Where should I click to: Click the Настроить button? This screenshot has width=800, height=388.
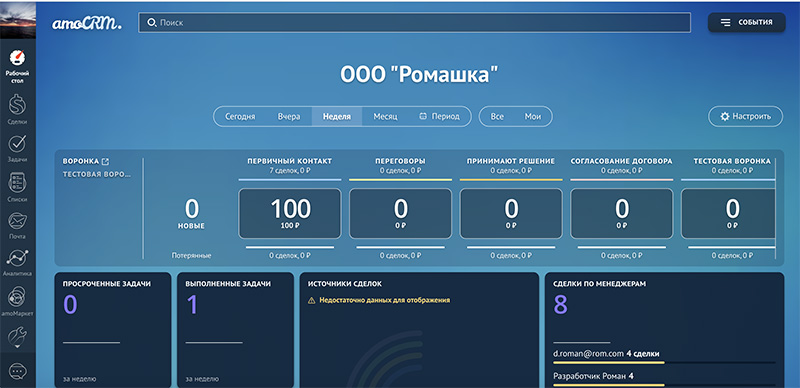click(745, 116)
